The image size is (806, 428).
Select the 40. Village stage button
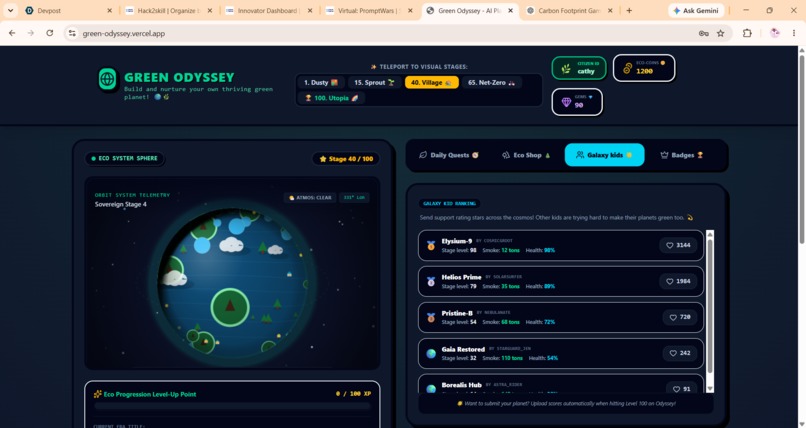[431, 82]
